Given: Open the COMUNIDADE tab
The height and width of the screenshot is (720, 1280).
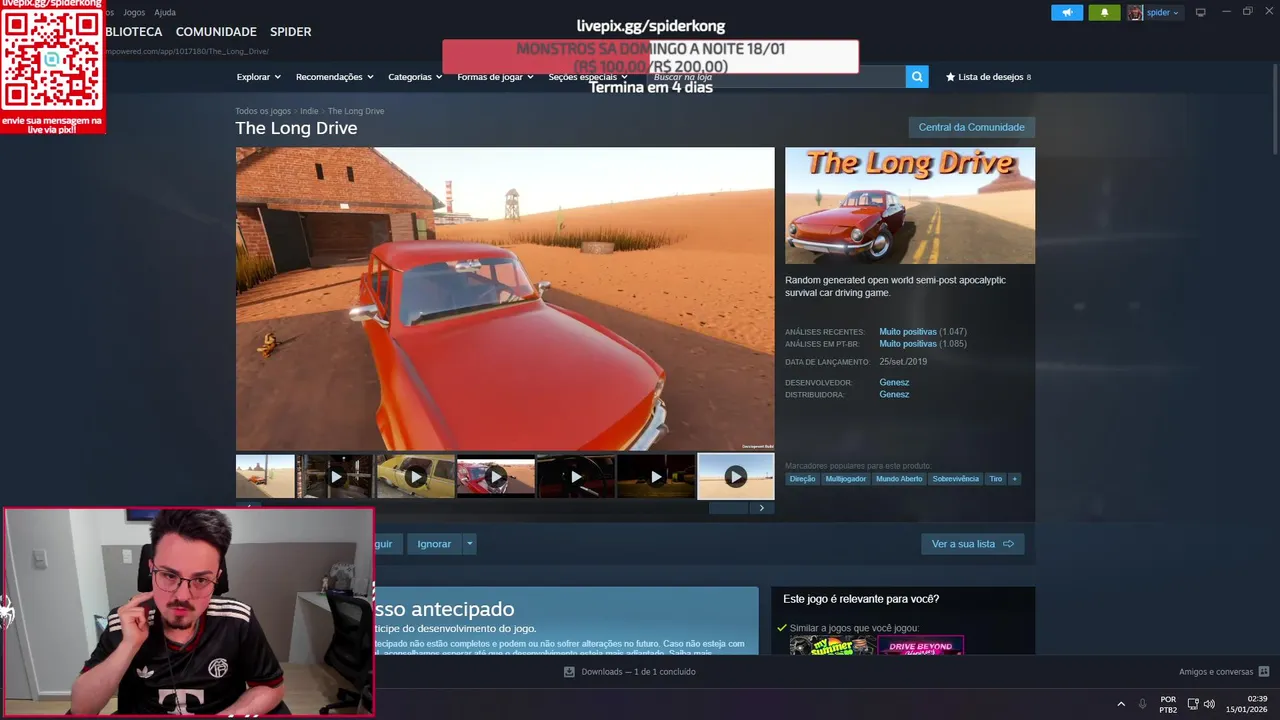Looking at the screenshot, I should point(216,32).
